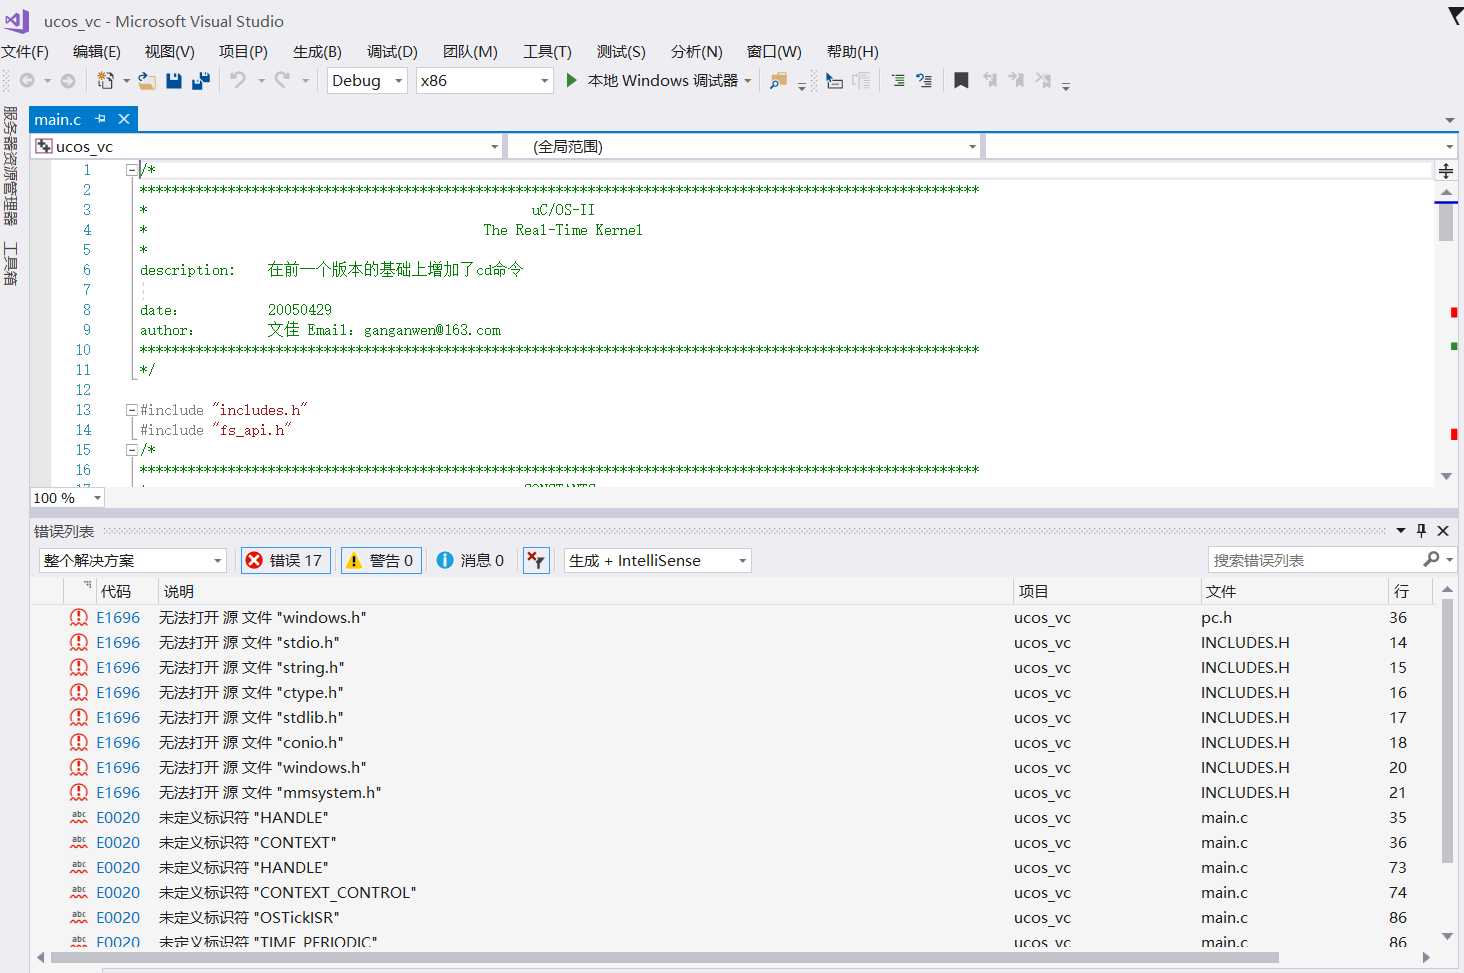
Task: Open the debugger target dropdown arrow
Action: [x=748, y=81]
